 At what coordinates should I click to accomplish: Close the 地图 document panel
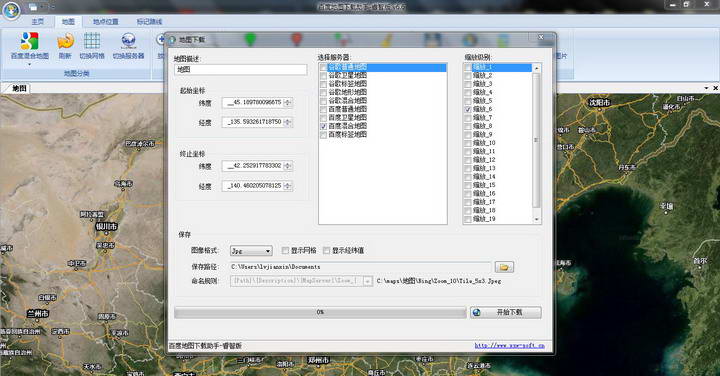point(715,88)
